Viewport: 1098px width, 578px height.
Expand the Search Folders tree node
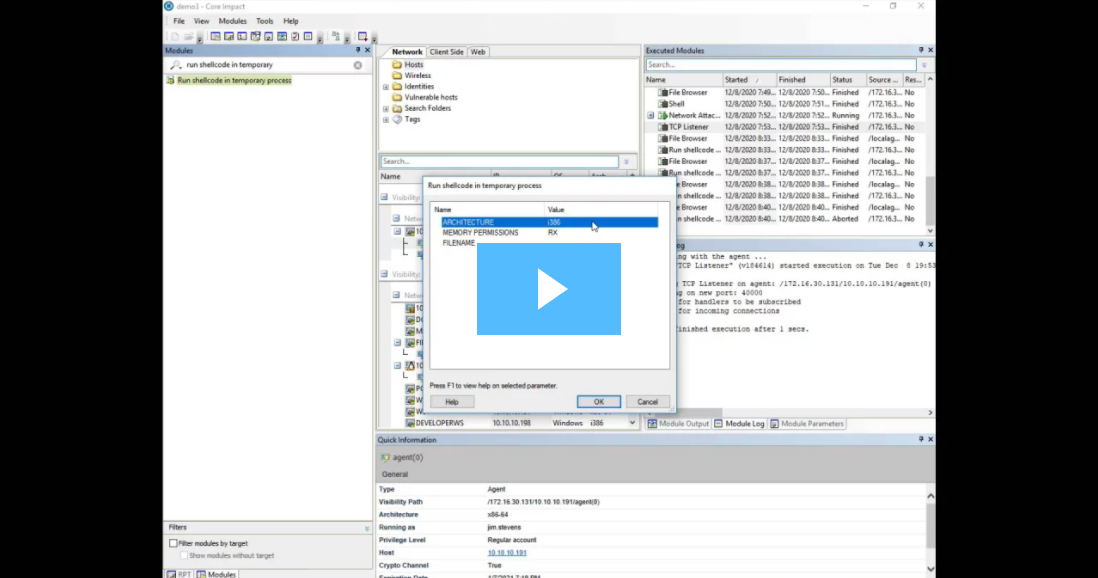coord(386,108)
